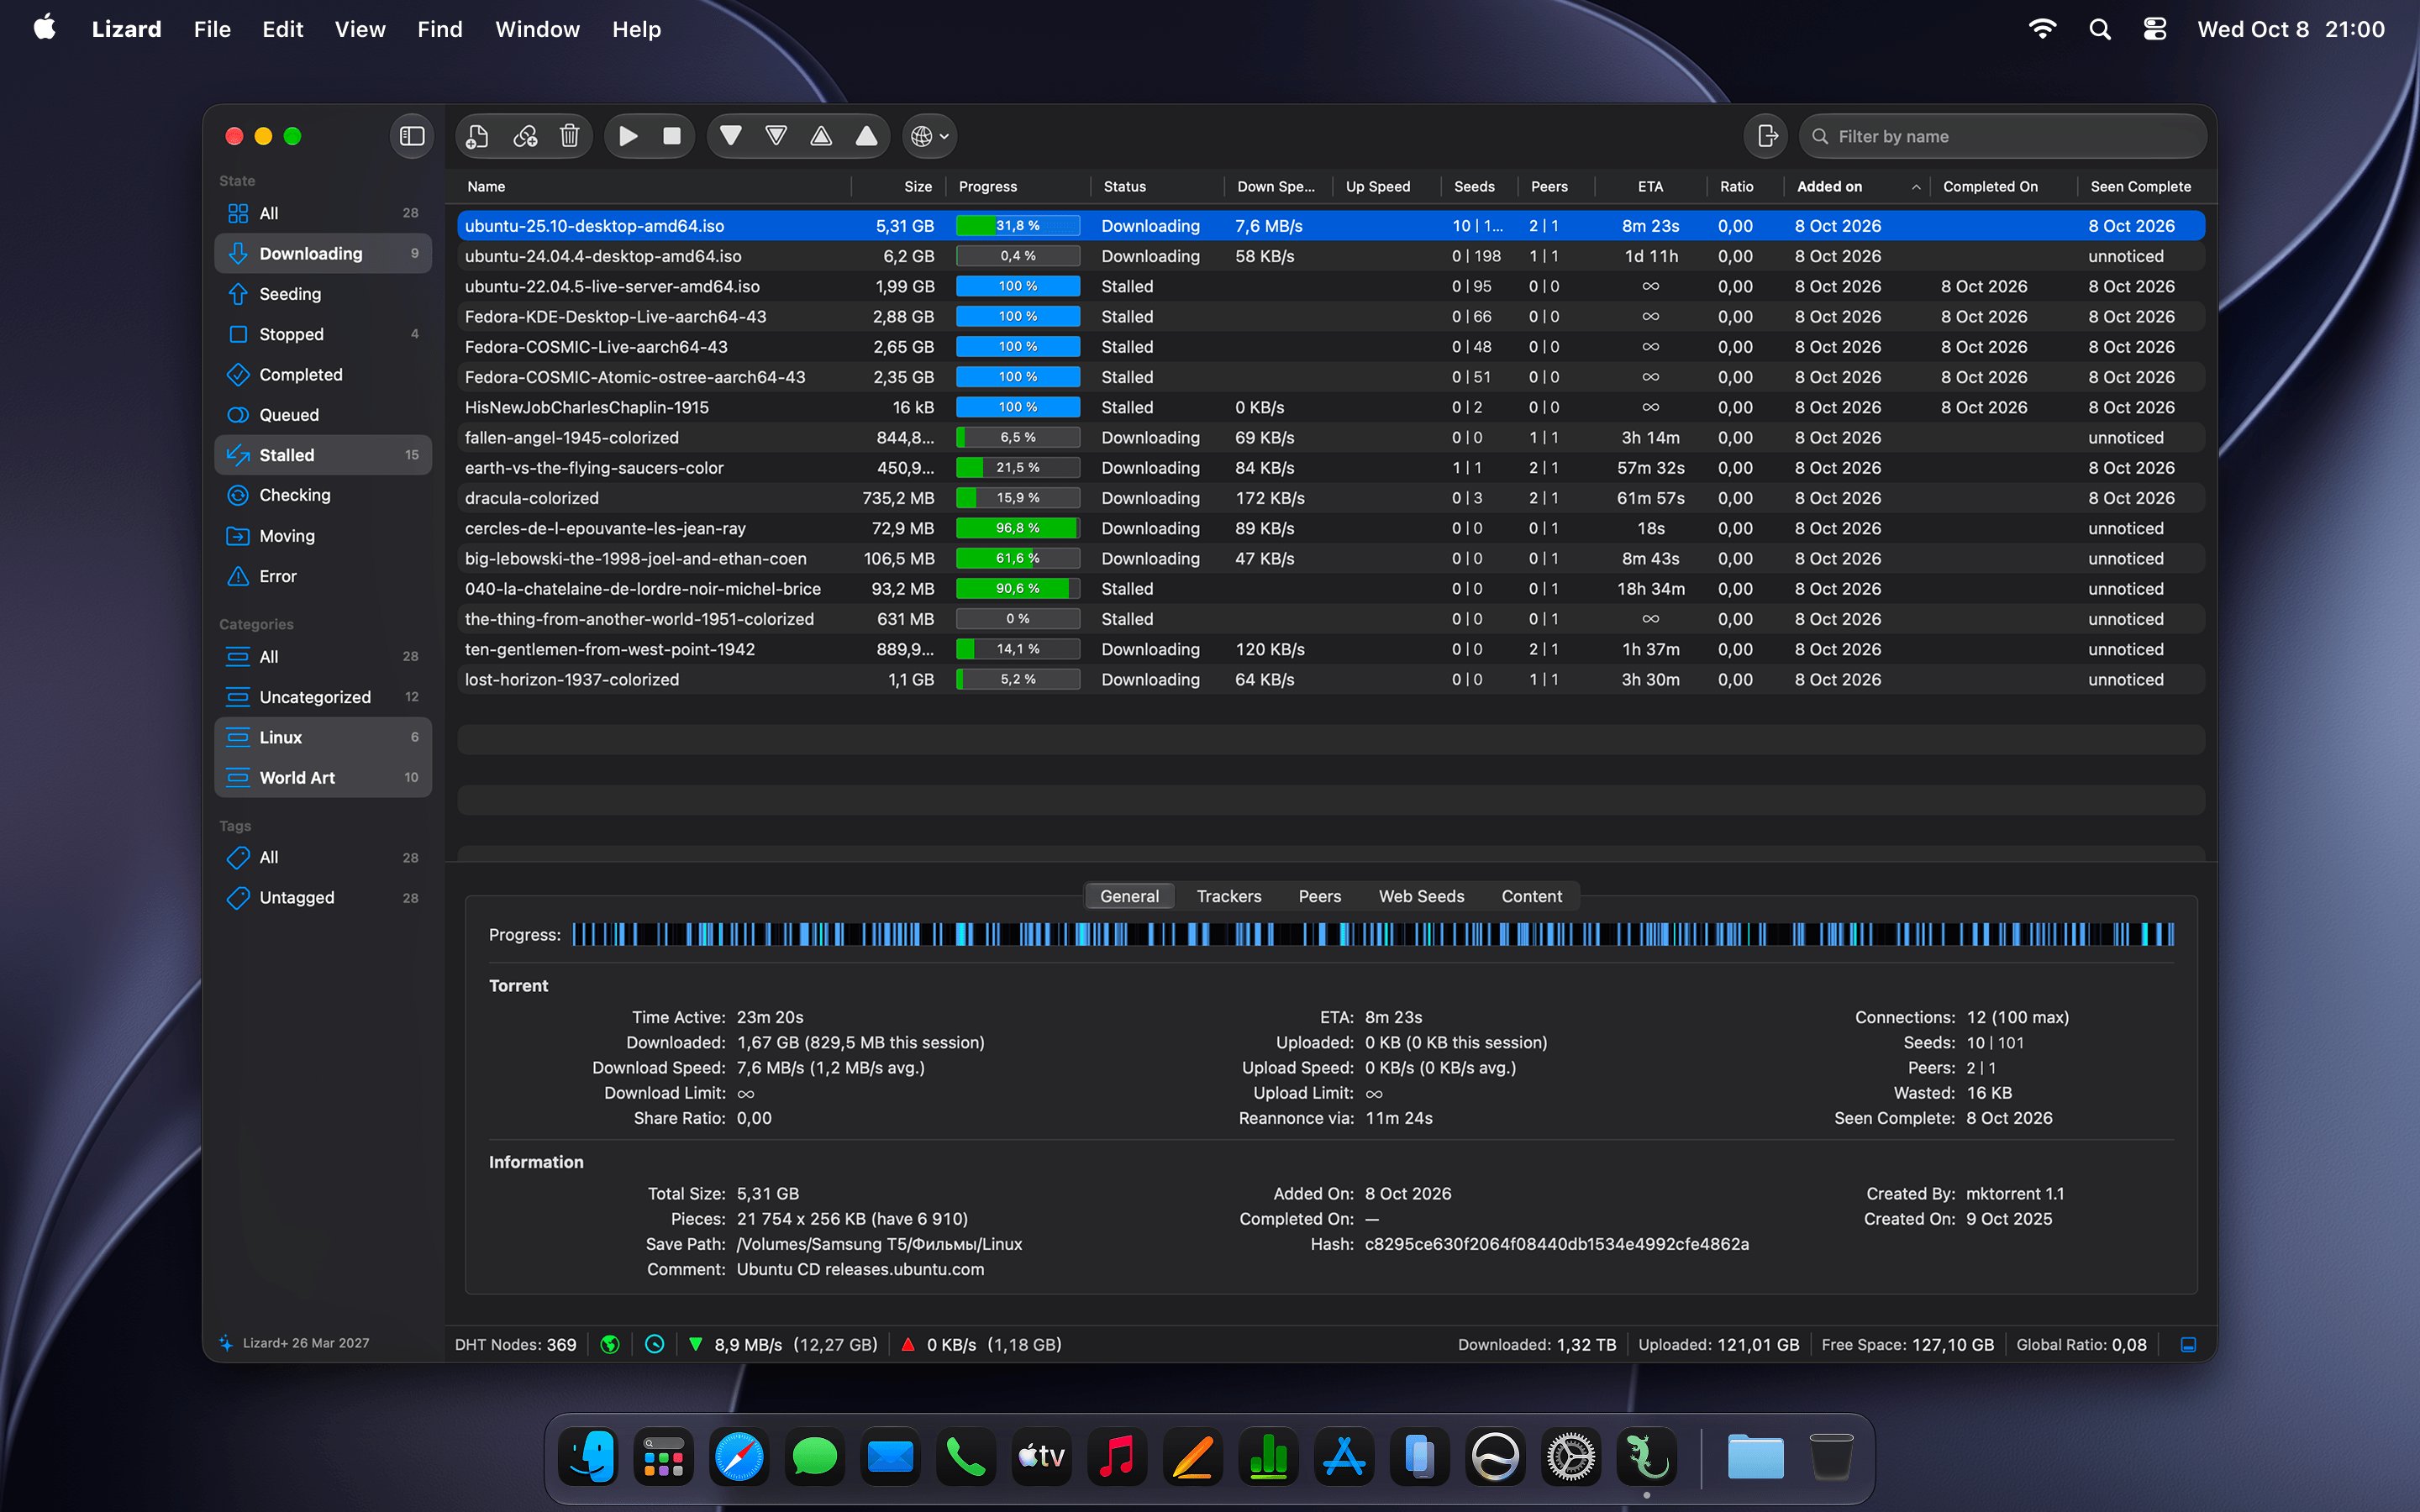The width and height of the screenshot is (2420, 1512).
Task: Click the green download speed arrow in status bar
Action: tap(695, 1344)
